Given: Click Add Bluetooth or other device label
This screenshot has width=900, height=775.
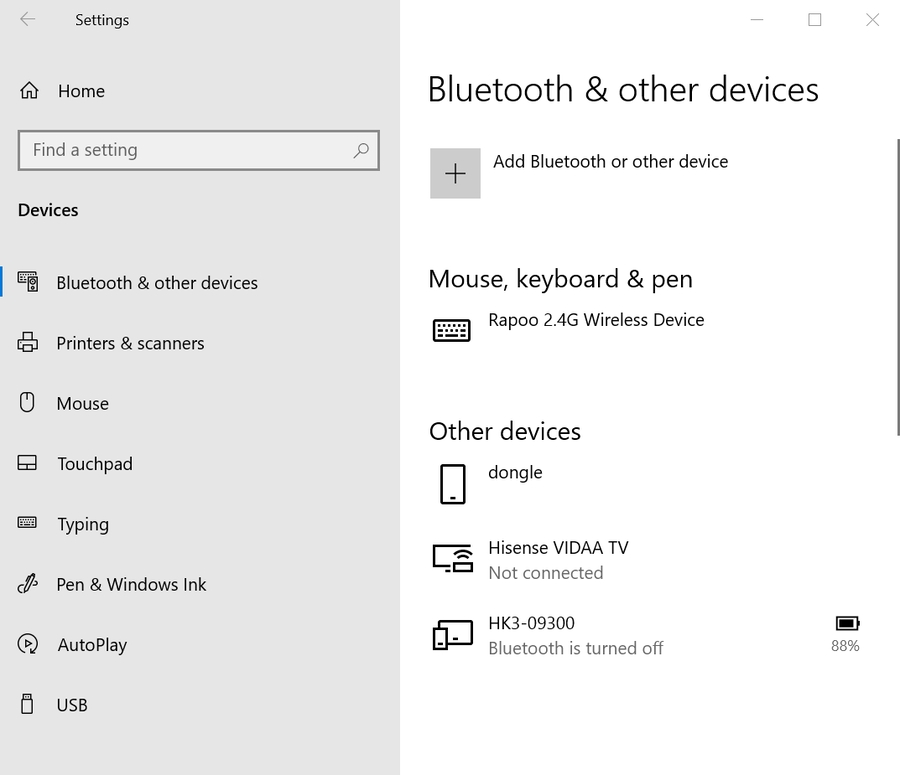Looking at the screenshot, I should pyautogui.click(x=610, y=162).
